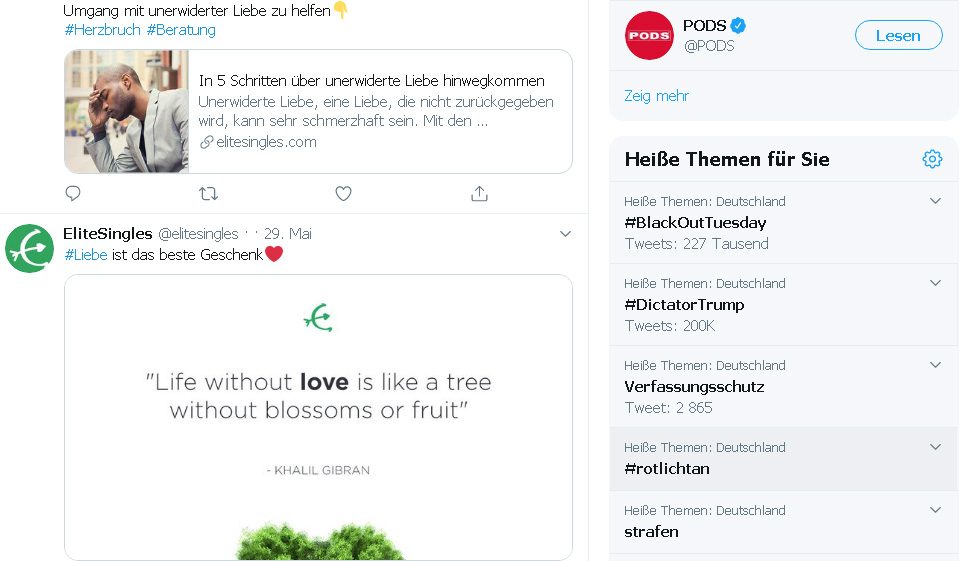Expand options for #DictatorTrump trend
Image resolution: width=960 pixels, height=561 pixels.
coord(935,283)
